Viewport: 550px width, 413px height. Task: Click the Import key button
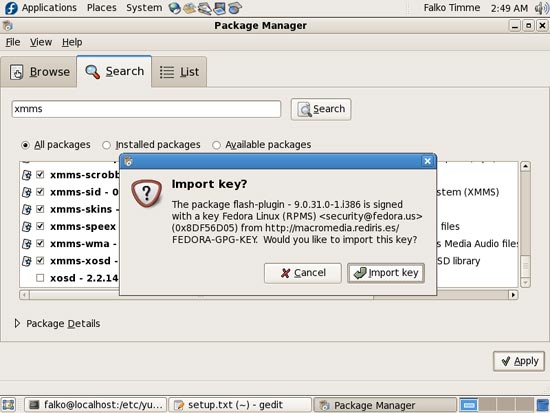coord(386,273)
